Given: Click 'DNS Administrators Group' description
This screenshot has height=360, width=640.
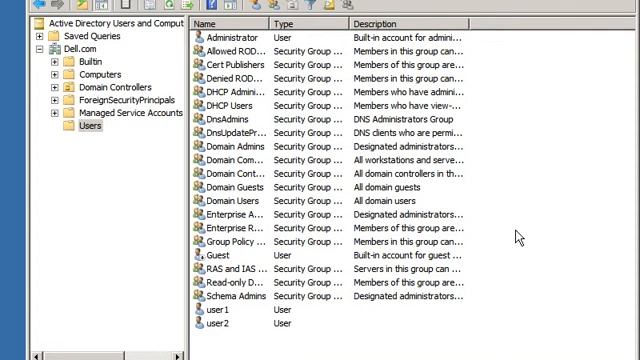Looking at the screenshot, I should click(403, 119).
